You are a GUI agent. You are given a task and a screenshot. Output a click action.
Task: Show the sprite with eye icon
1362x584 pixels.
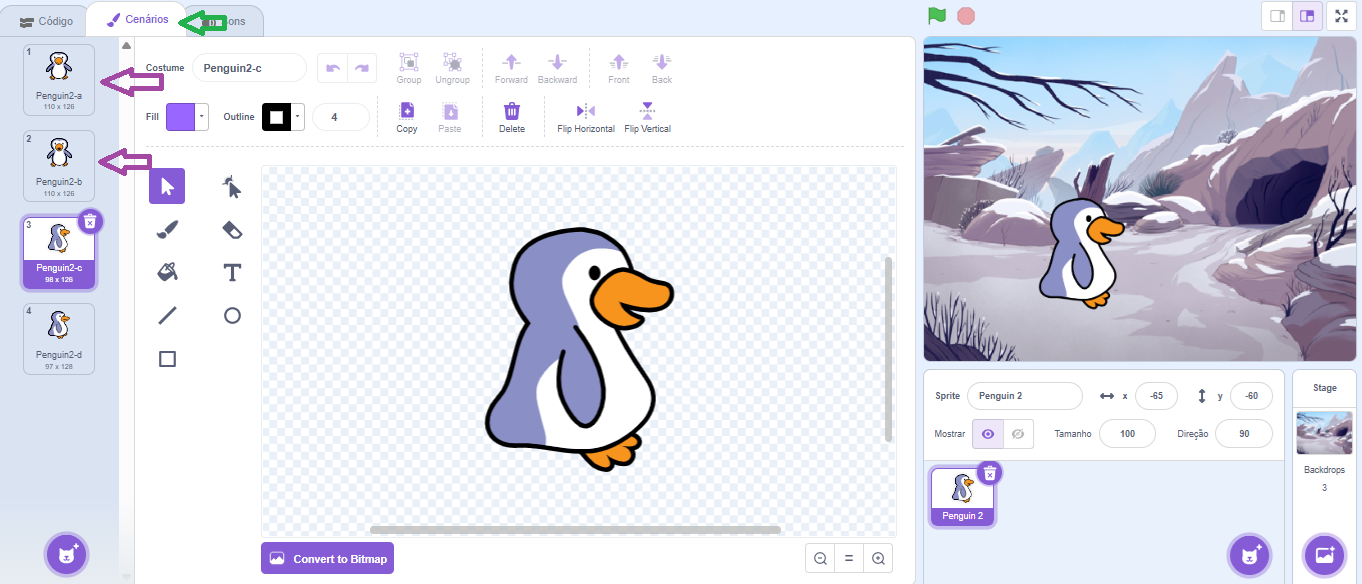click(x=988, y=434)
